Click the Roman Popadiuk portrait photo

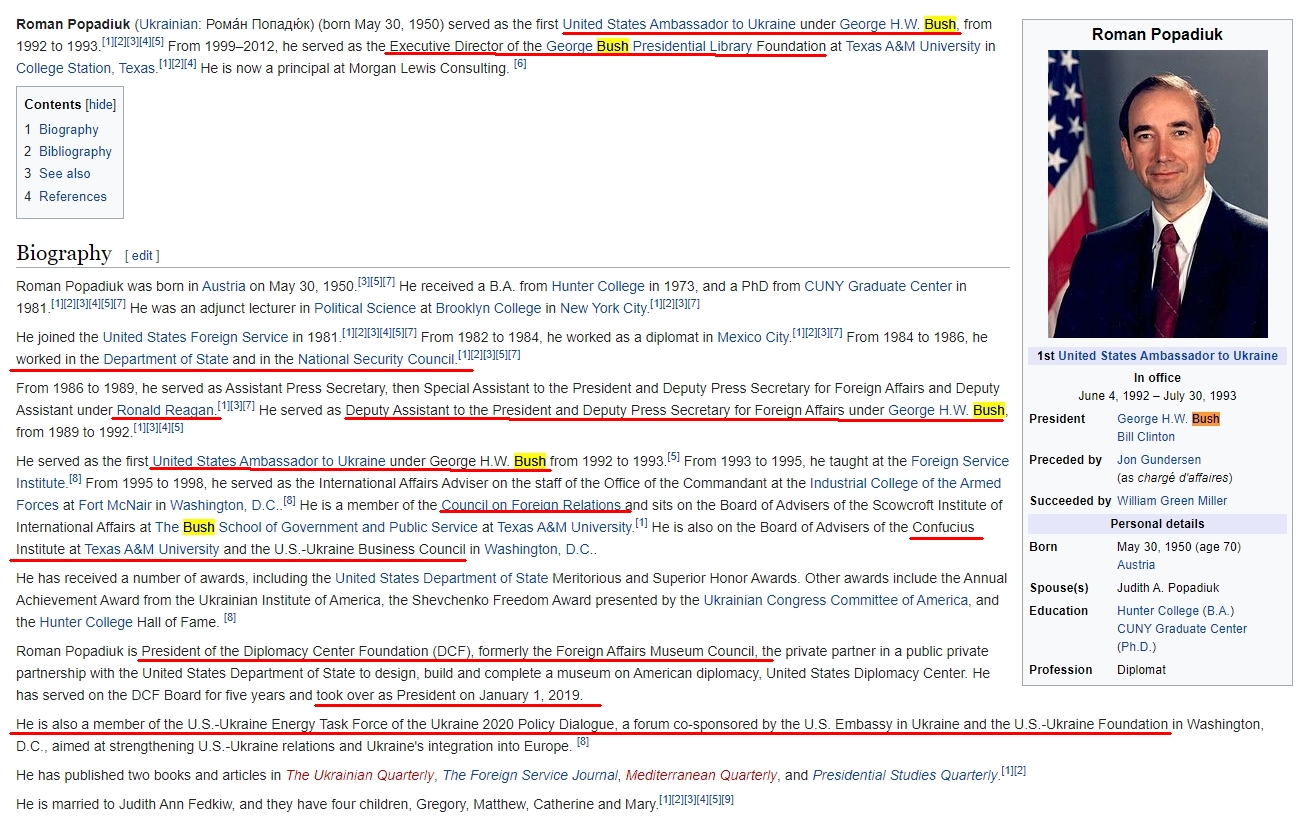pyautogui.click(x=1157, y=194)
